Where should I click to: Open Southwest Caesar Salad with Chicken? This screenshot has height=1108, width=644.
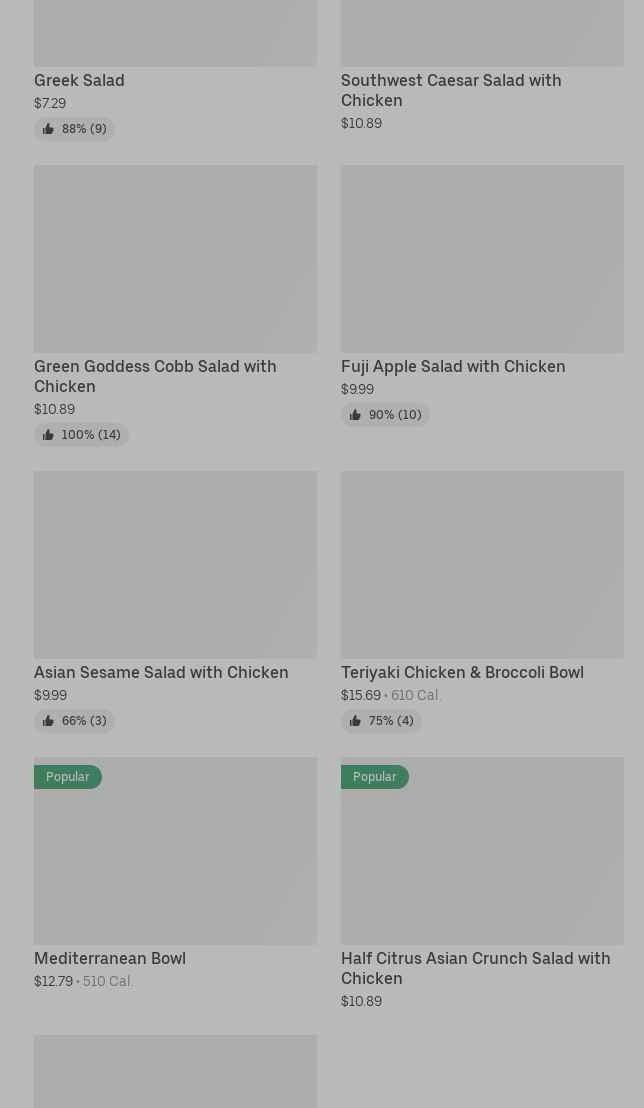pos(450,90)
